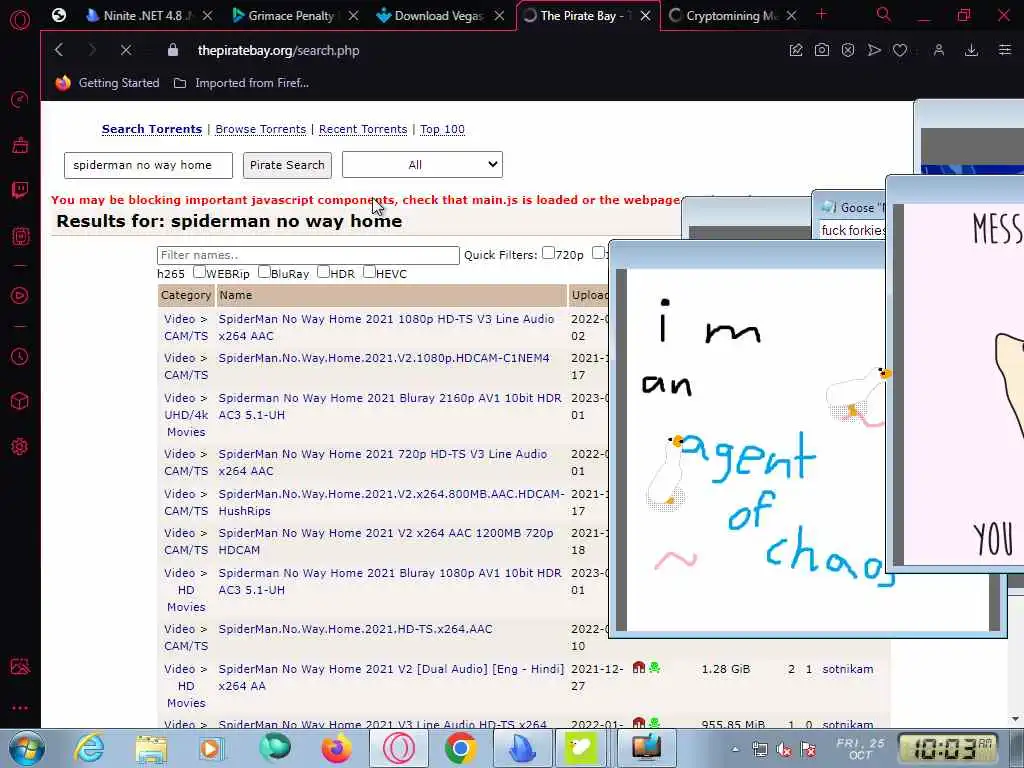1024x768 pixels.
Task: Open Spiderman Bluray 2160p AV1 torrent link
Action: (390, 406)
